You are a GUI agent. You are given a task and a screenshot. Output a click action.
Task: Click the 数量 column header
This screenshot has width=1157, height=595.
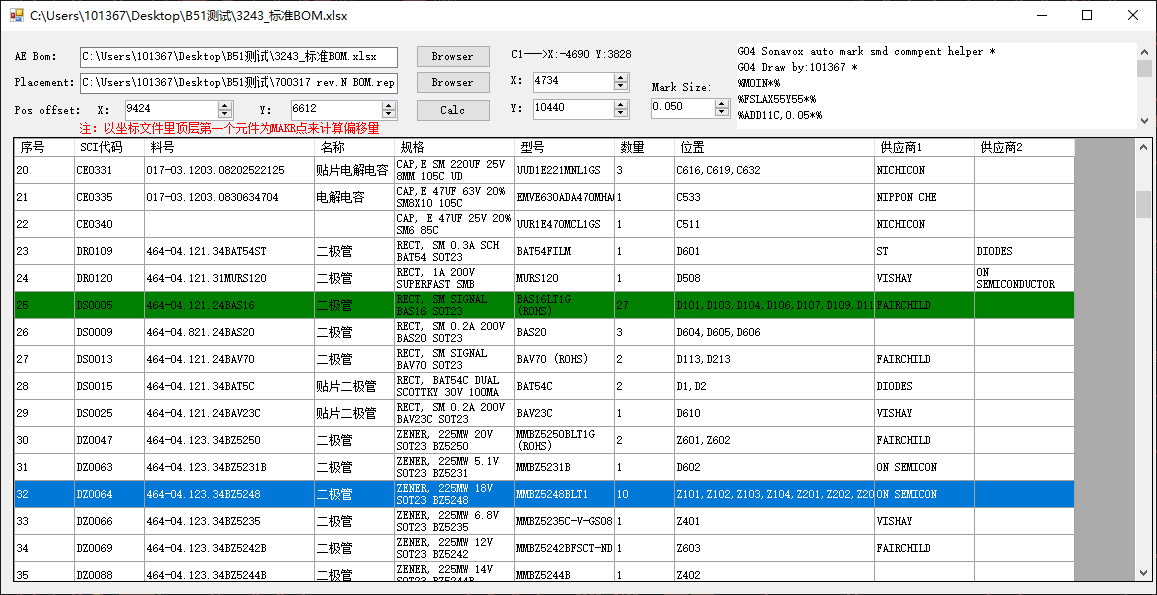643,148
